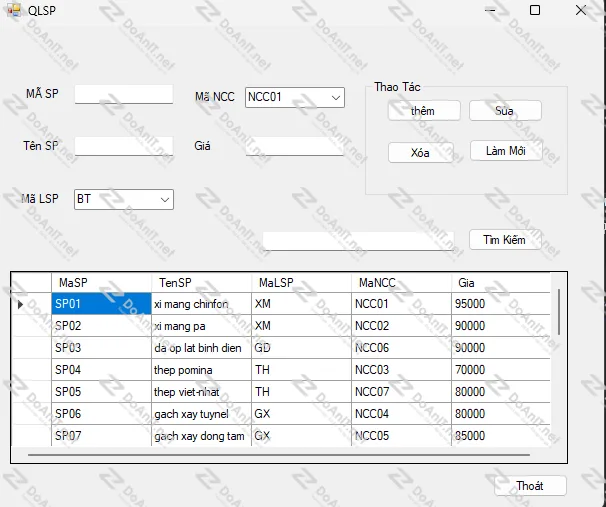Click the search text box
This screenshot has height=507, width=606.
click(359, 241)
